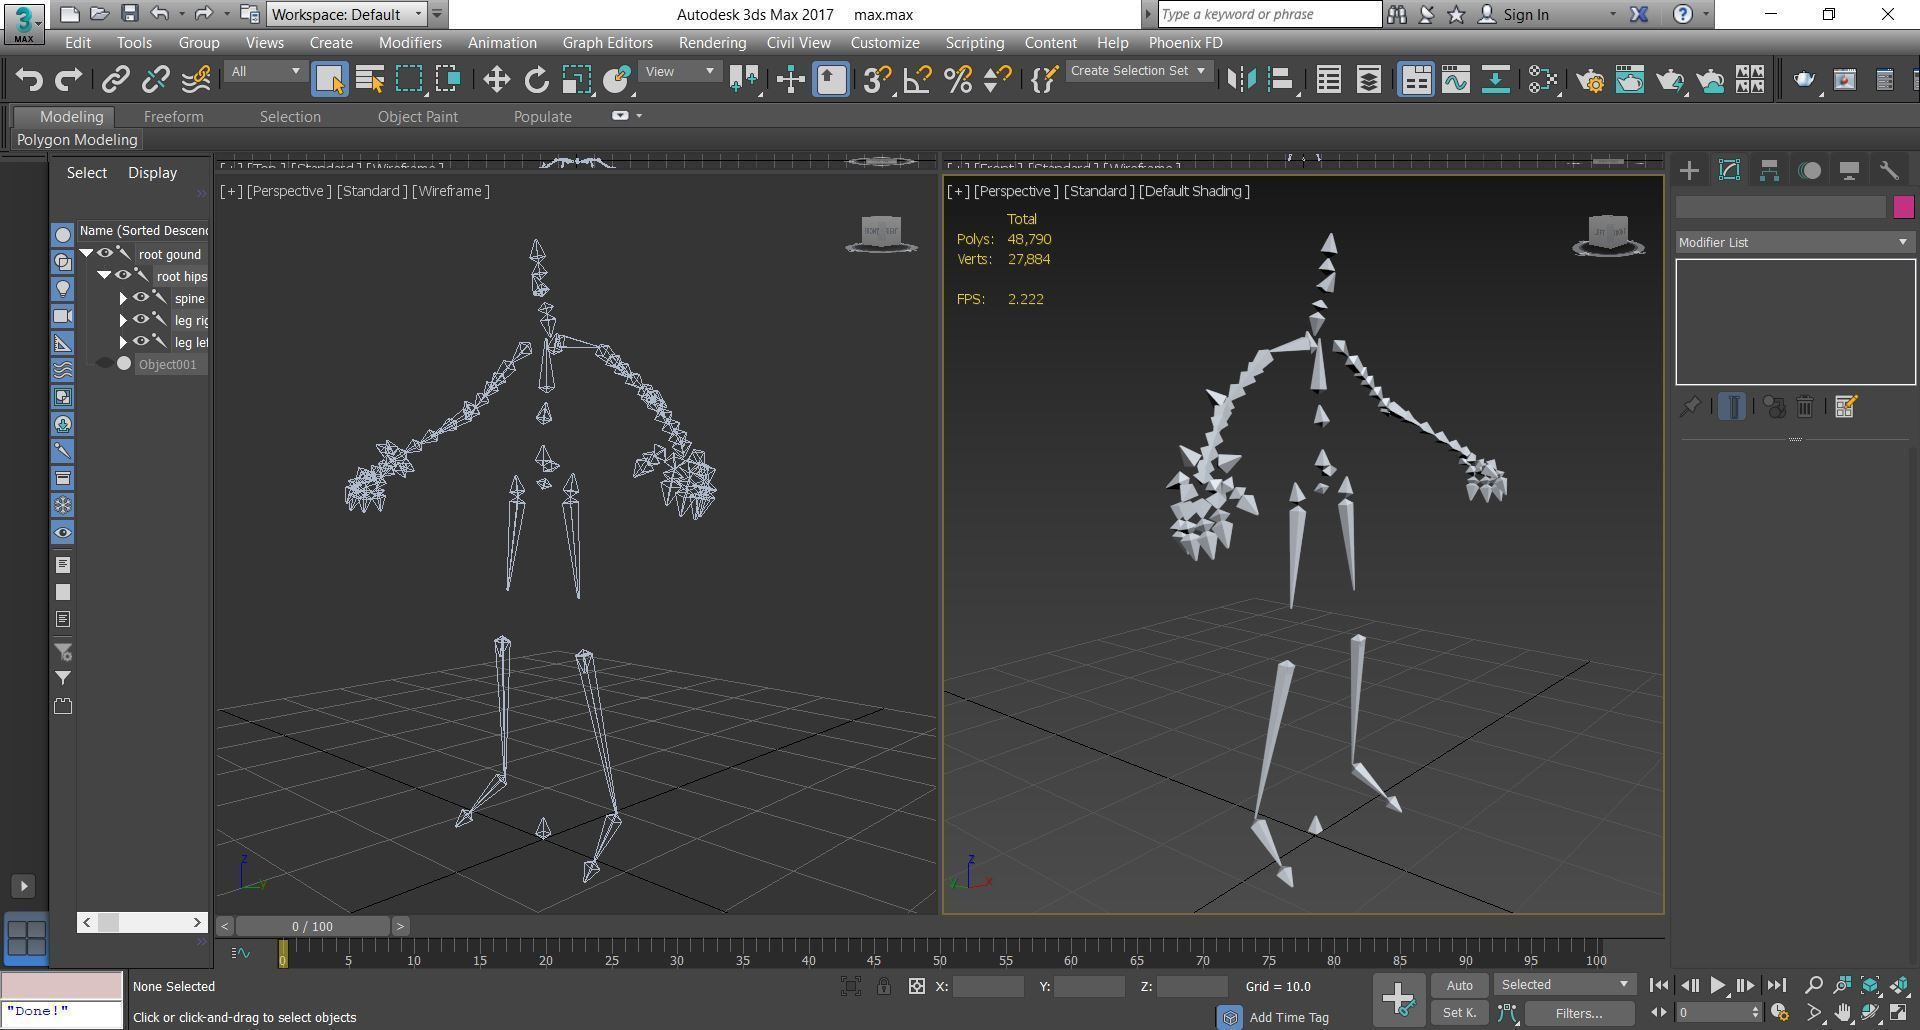This screenshot has width=1920, height=1030.
Task: Open the Key Filters button
Action: click(x=1579, y=1013)
